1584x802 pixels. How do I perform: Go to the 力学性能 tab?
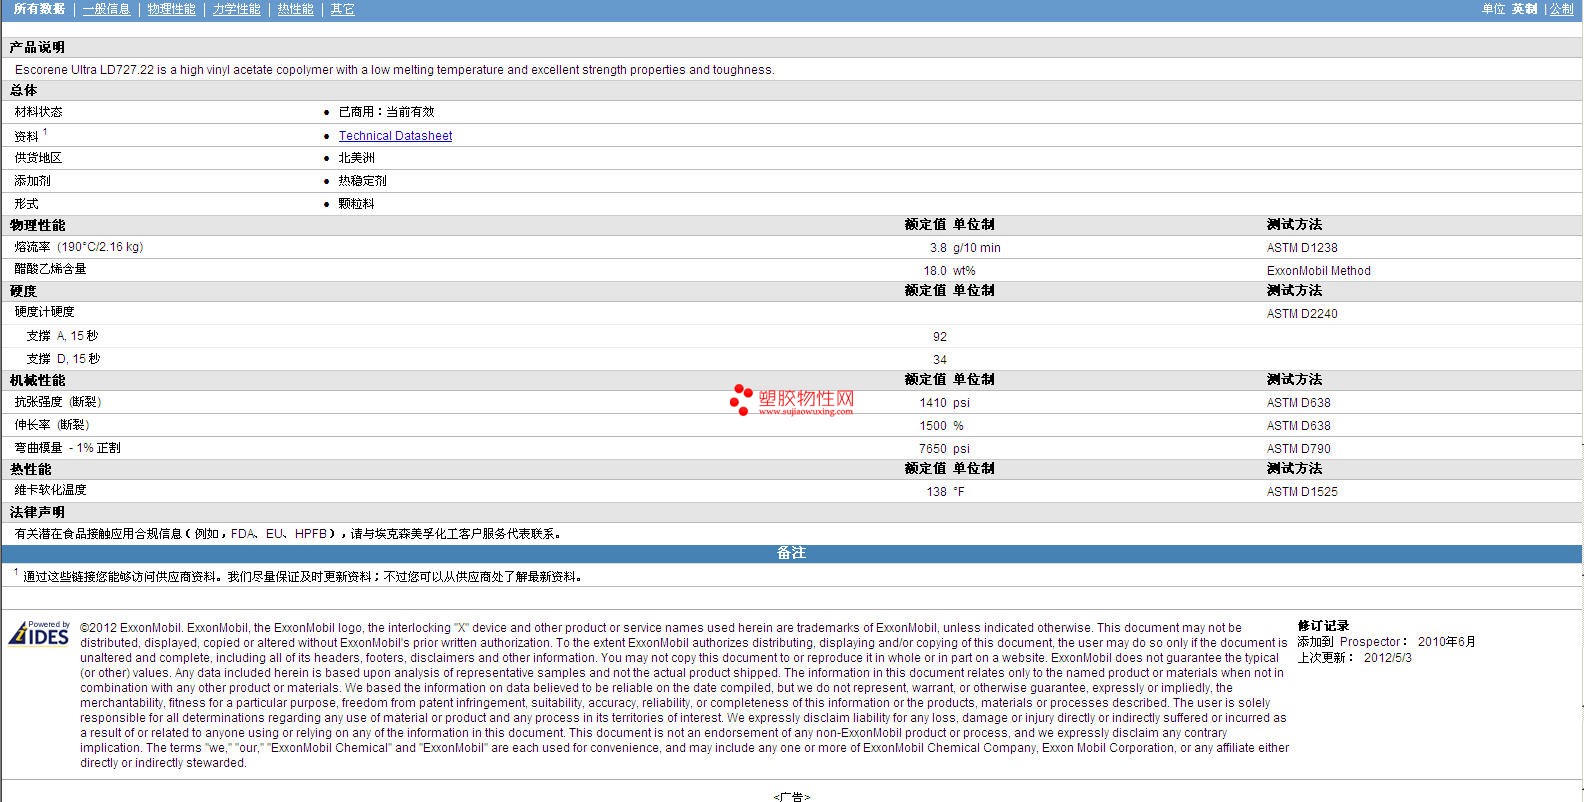point(236,9)
